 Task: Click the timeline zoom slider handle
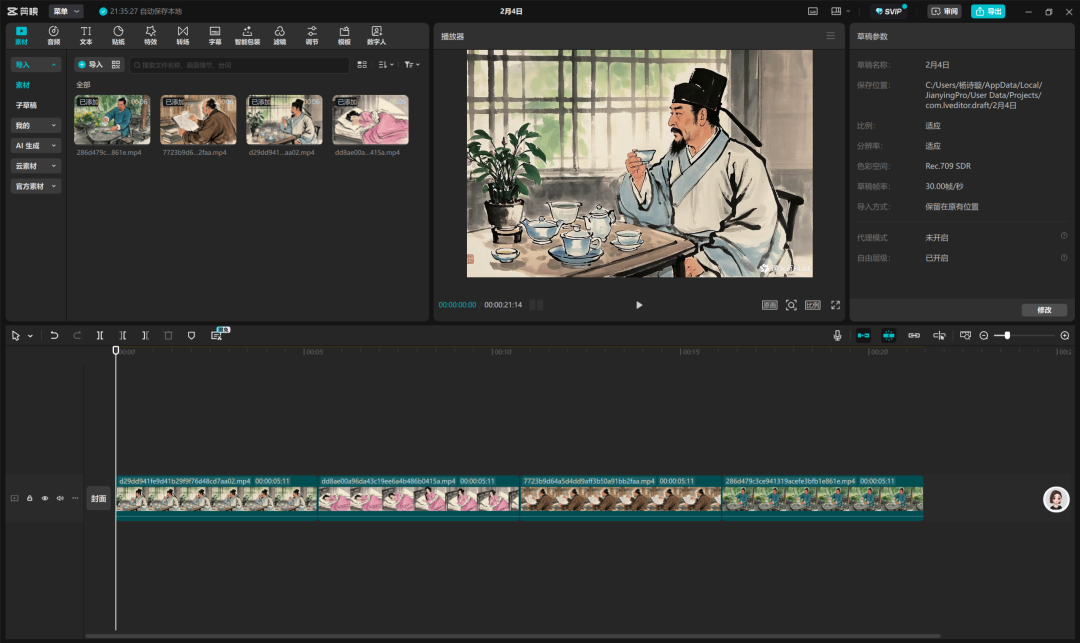1007,336
